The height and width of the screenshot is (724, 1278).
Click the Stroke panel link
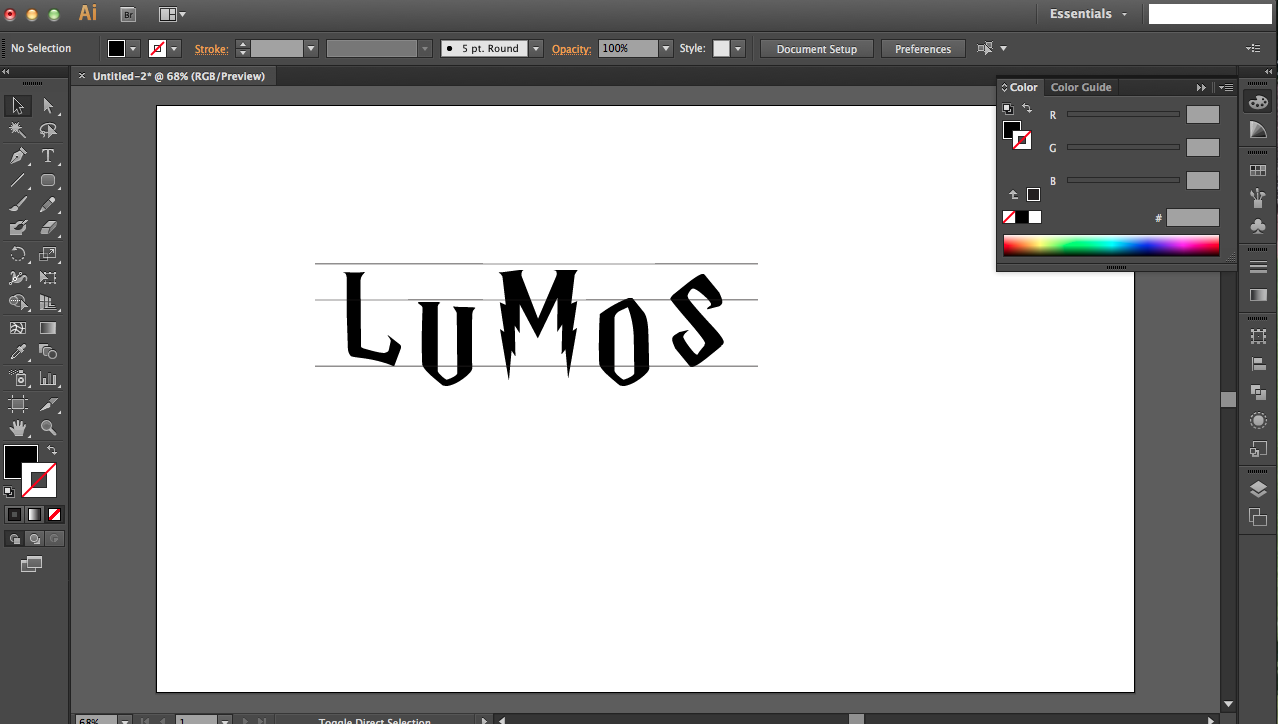(211, 49)
